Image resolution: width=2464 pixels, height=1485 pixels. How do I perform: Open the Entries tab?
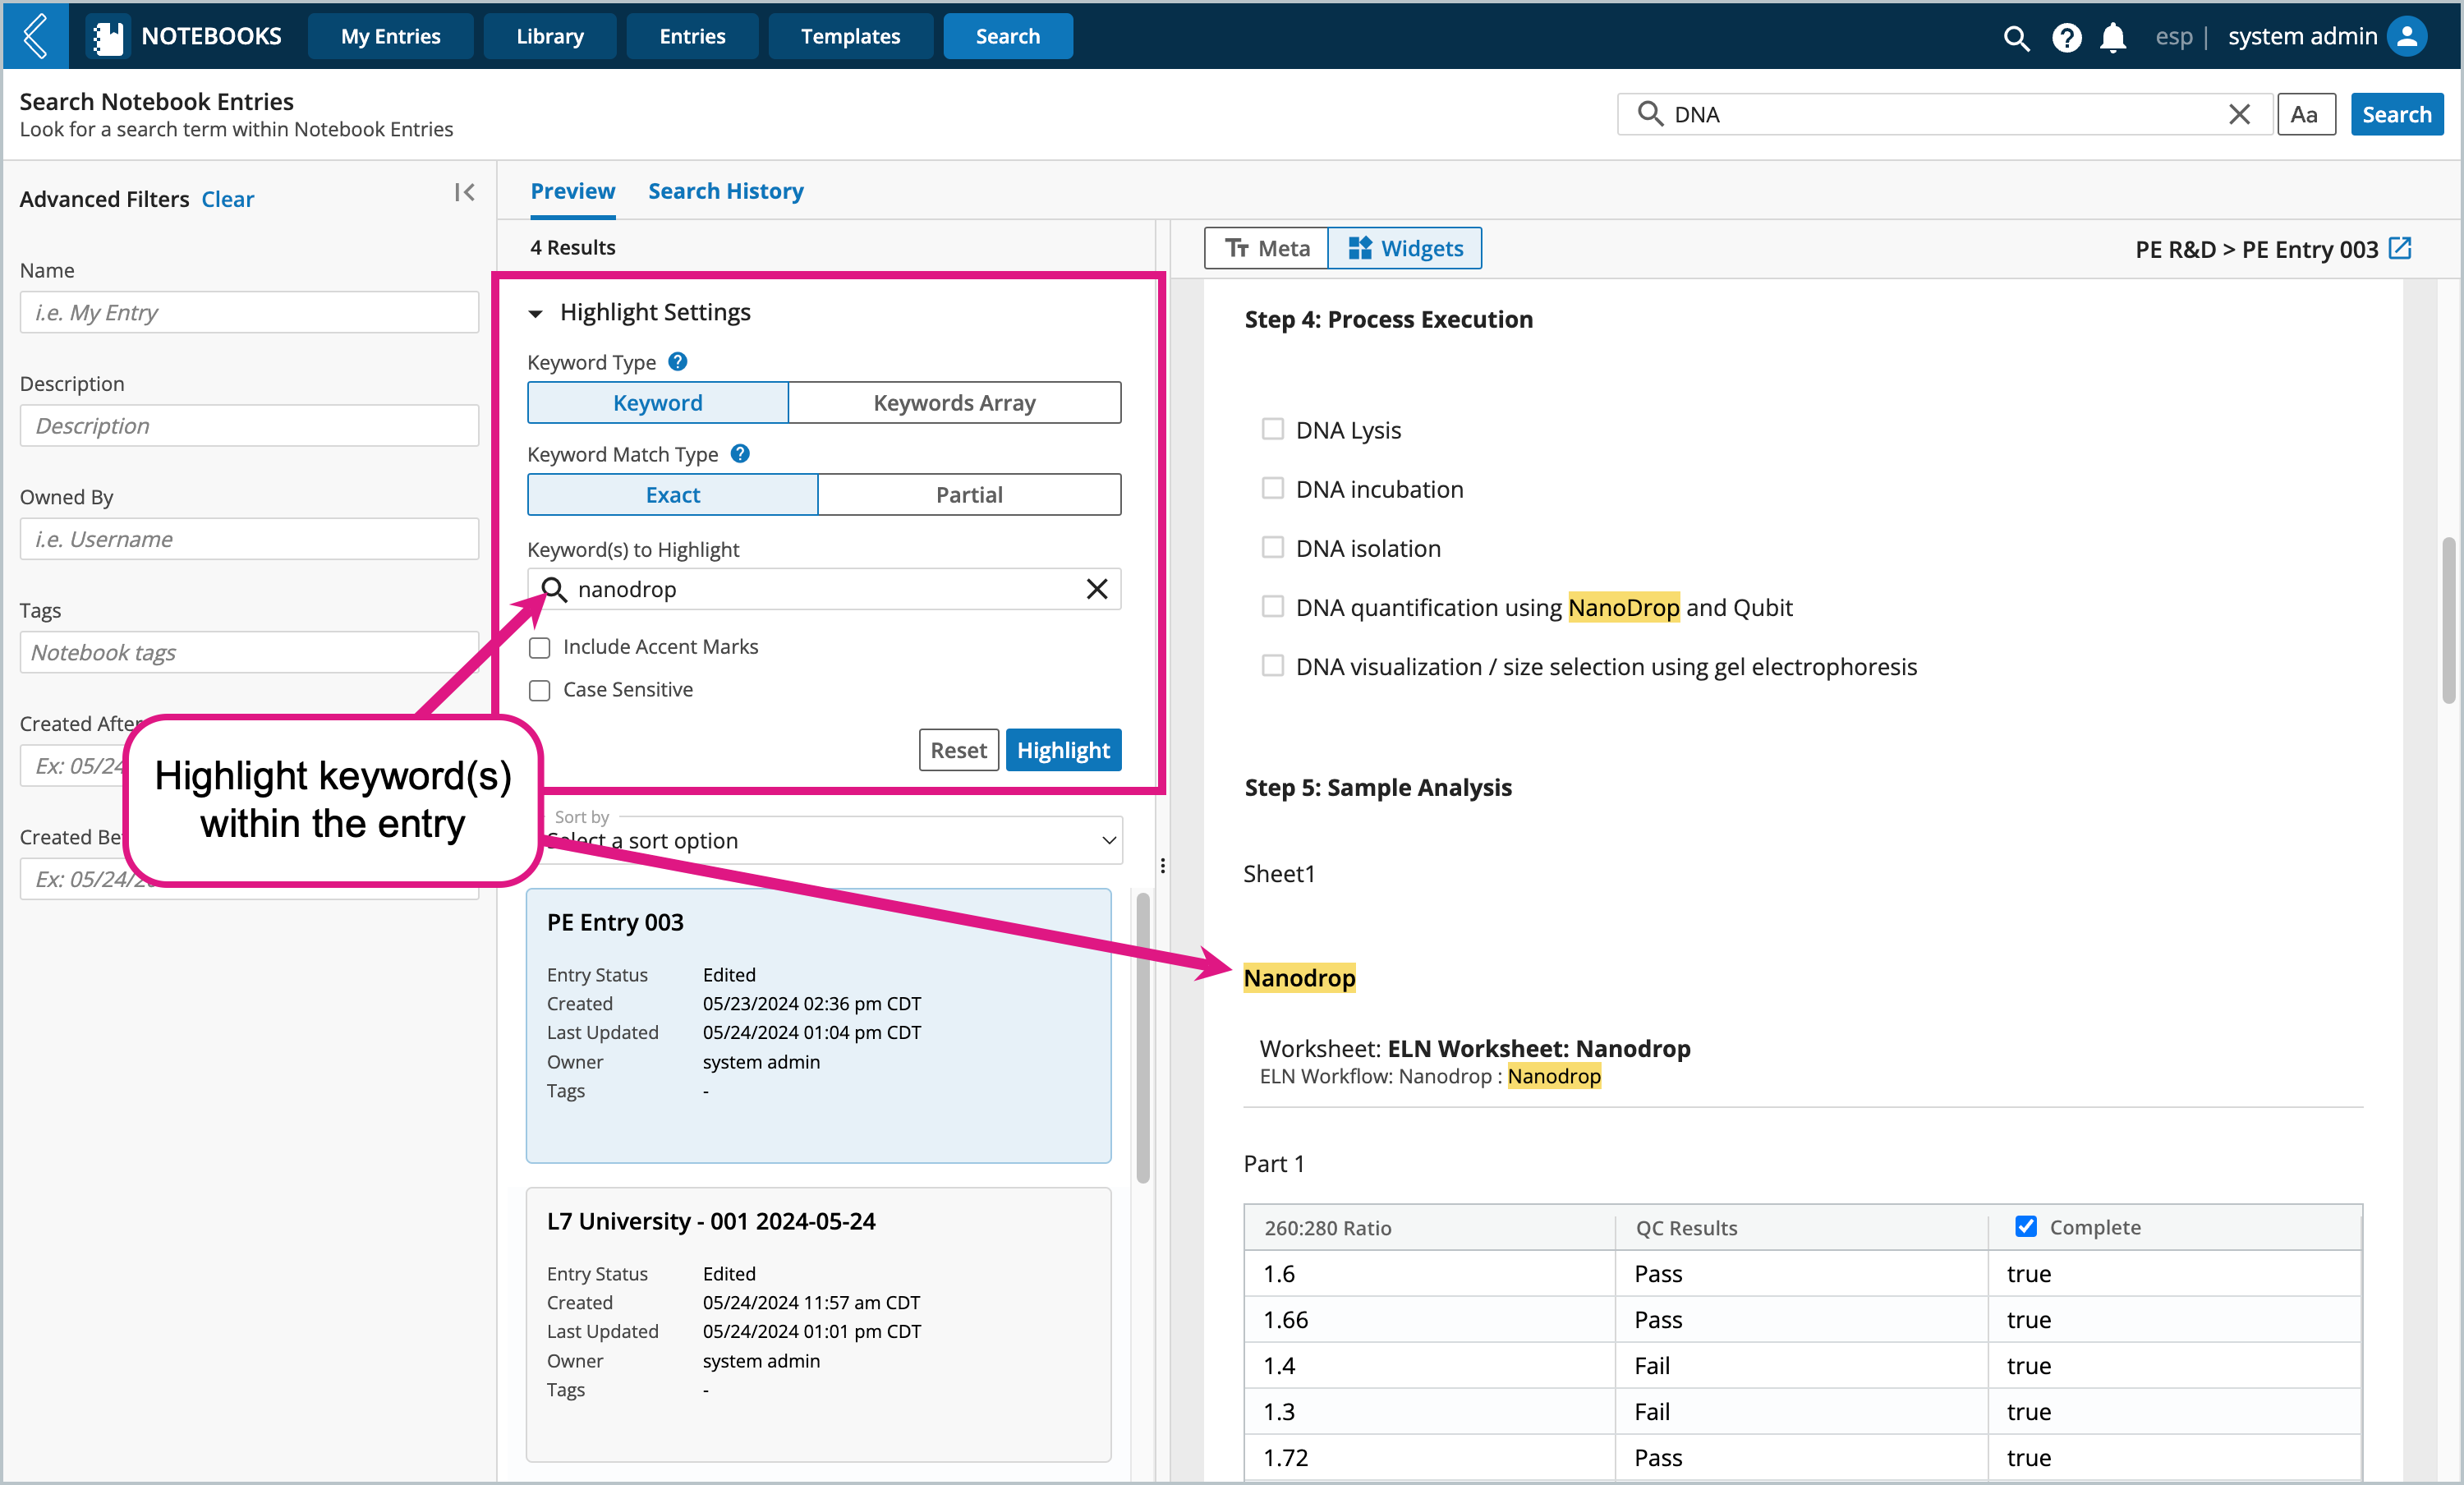click(x=692, y=36)
